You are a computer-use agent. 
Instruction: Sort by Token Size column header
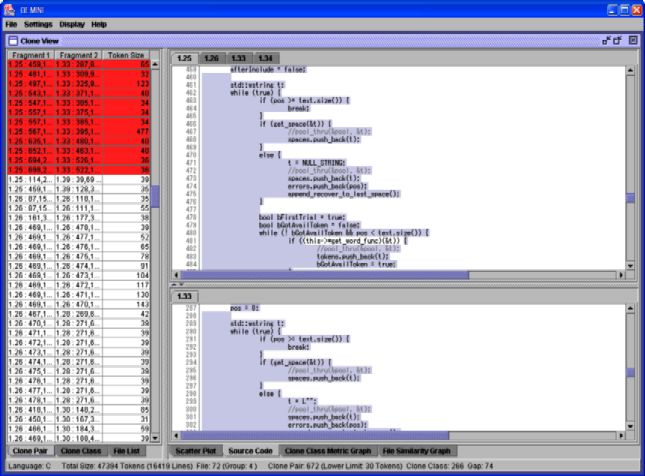127,54
